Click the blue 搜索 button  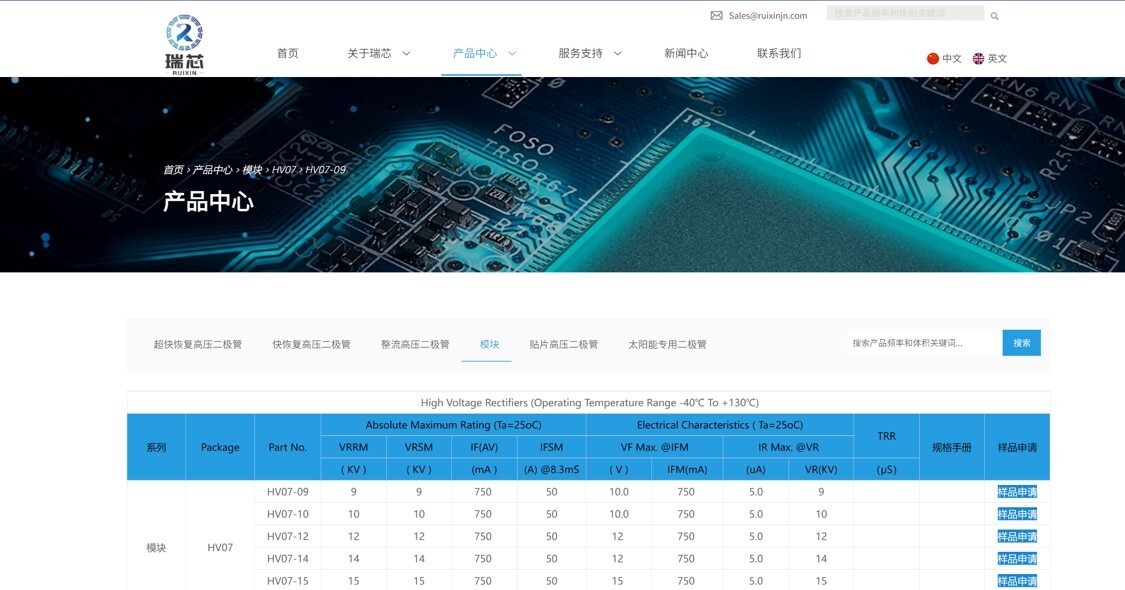coord(1021,343)
